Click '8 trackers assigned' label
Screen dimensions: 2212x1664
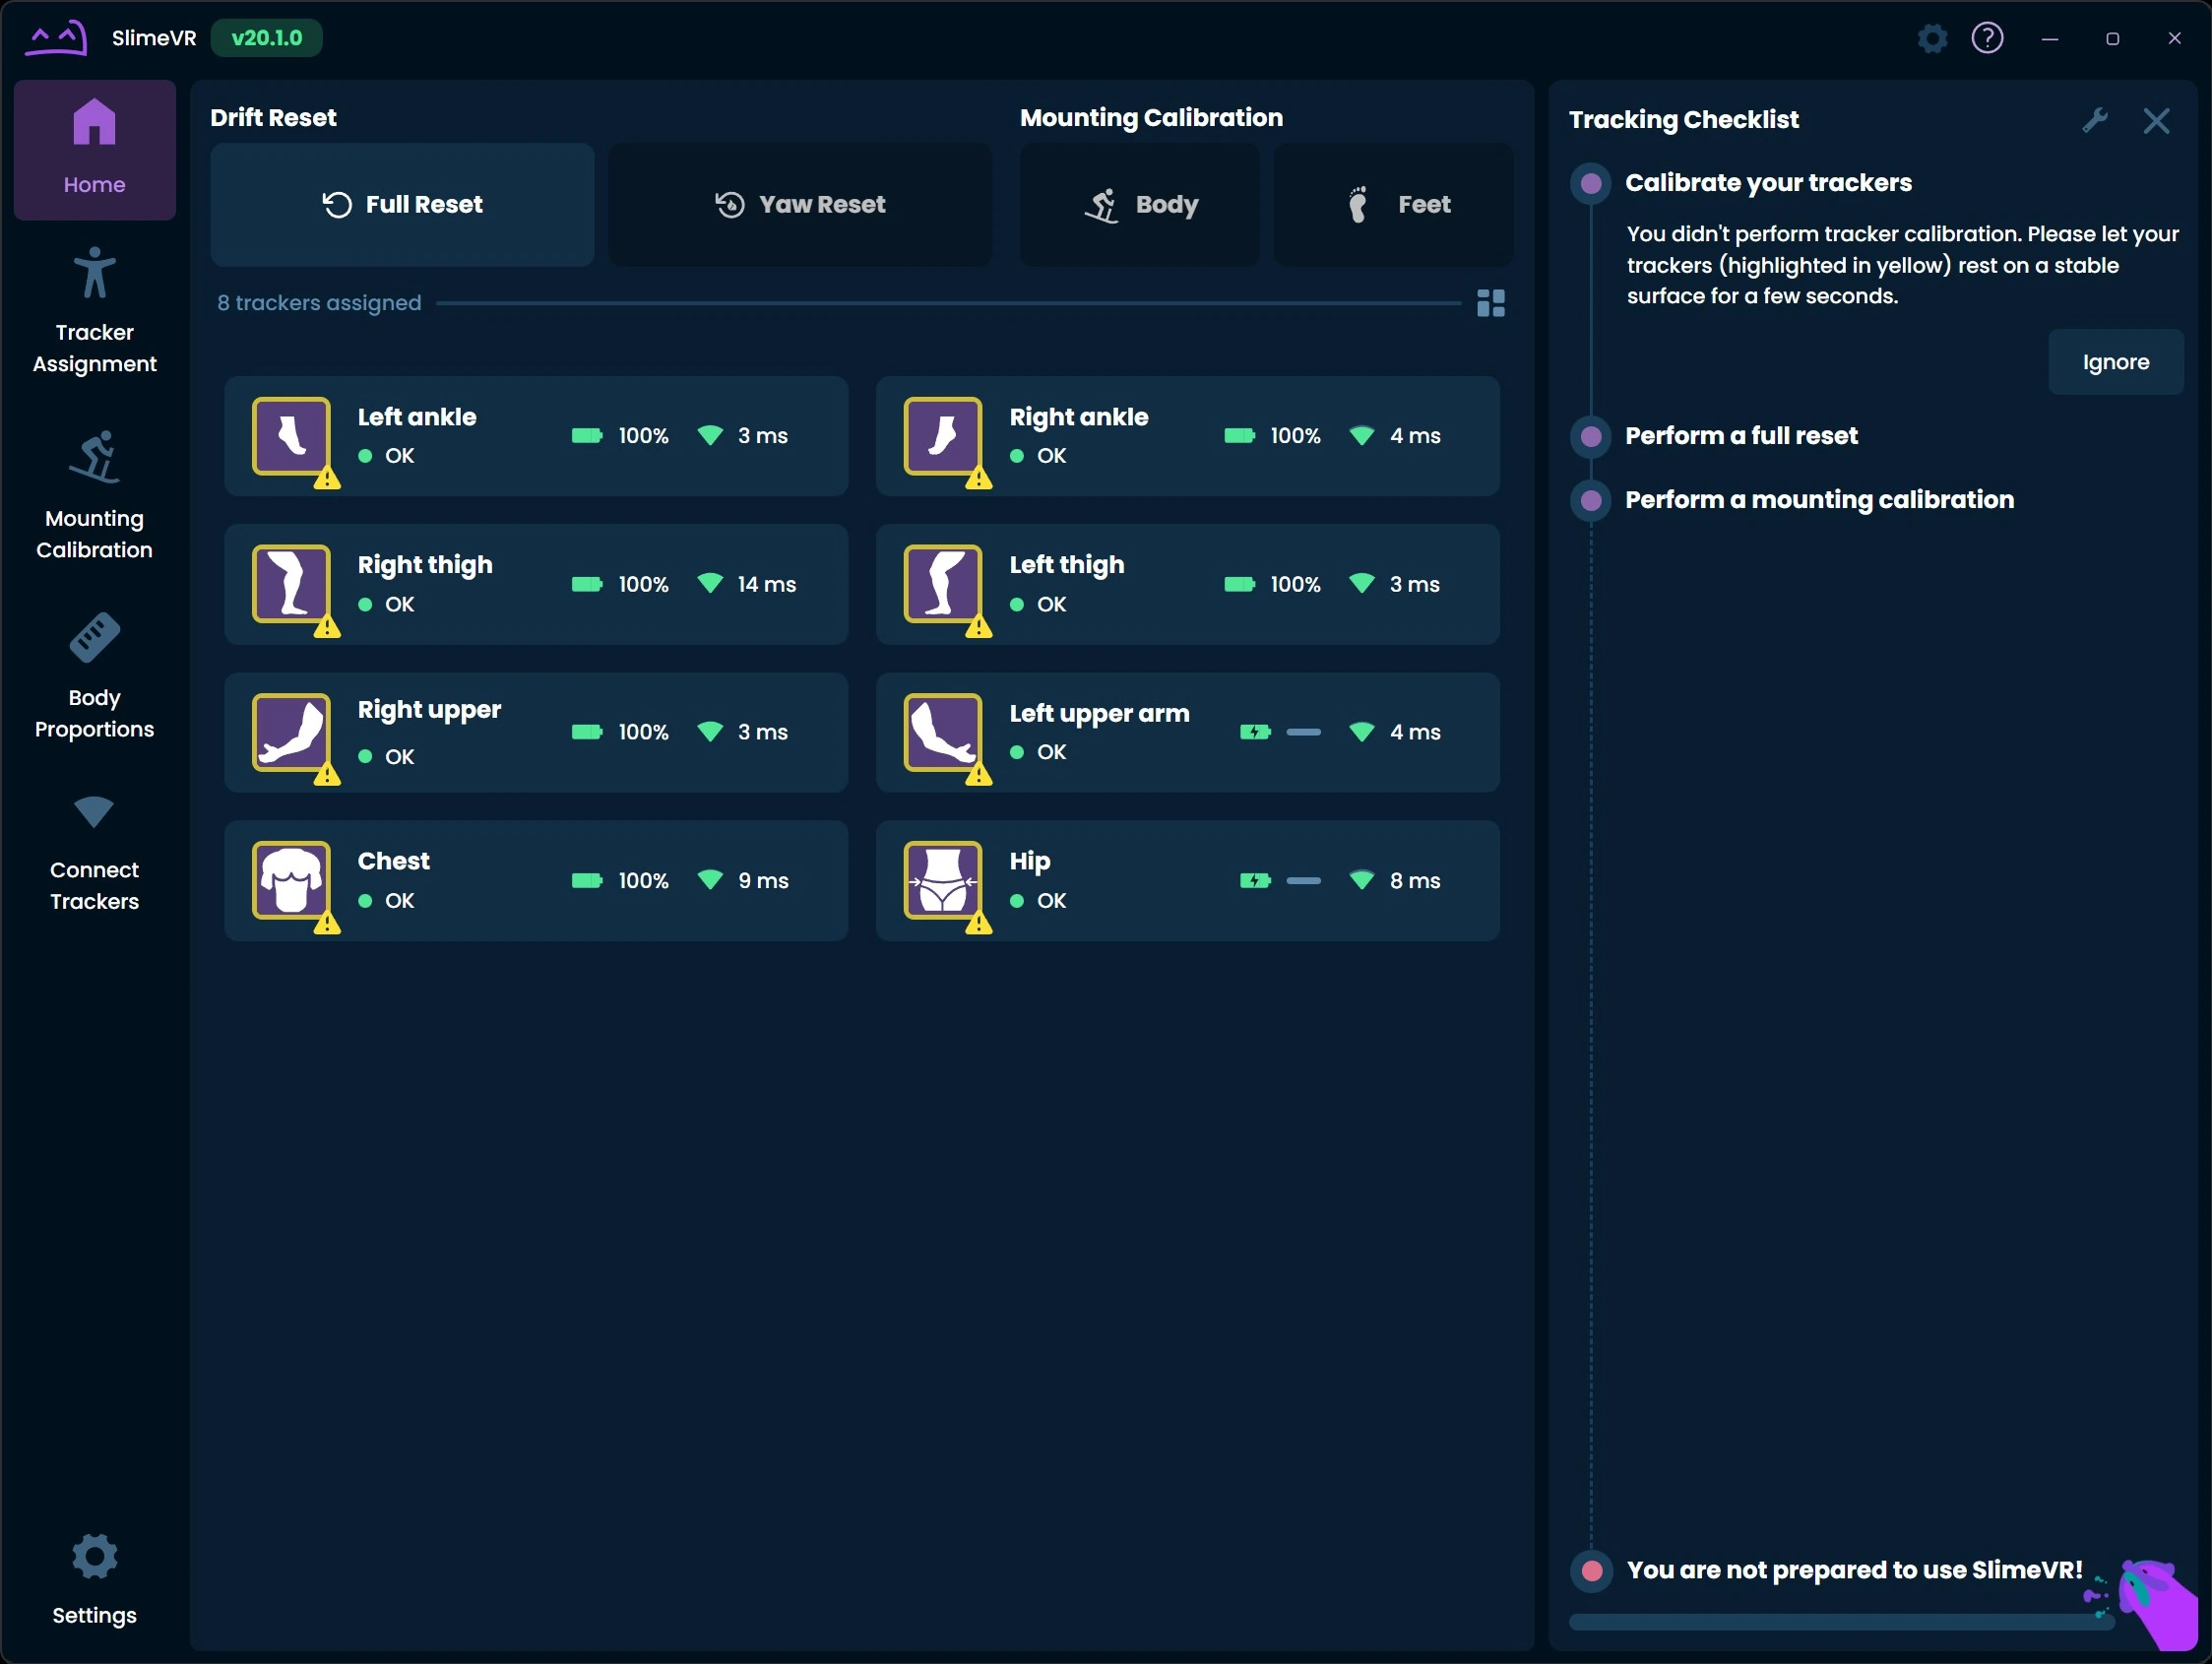[x=319, y=303]
